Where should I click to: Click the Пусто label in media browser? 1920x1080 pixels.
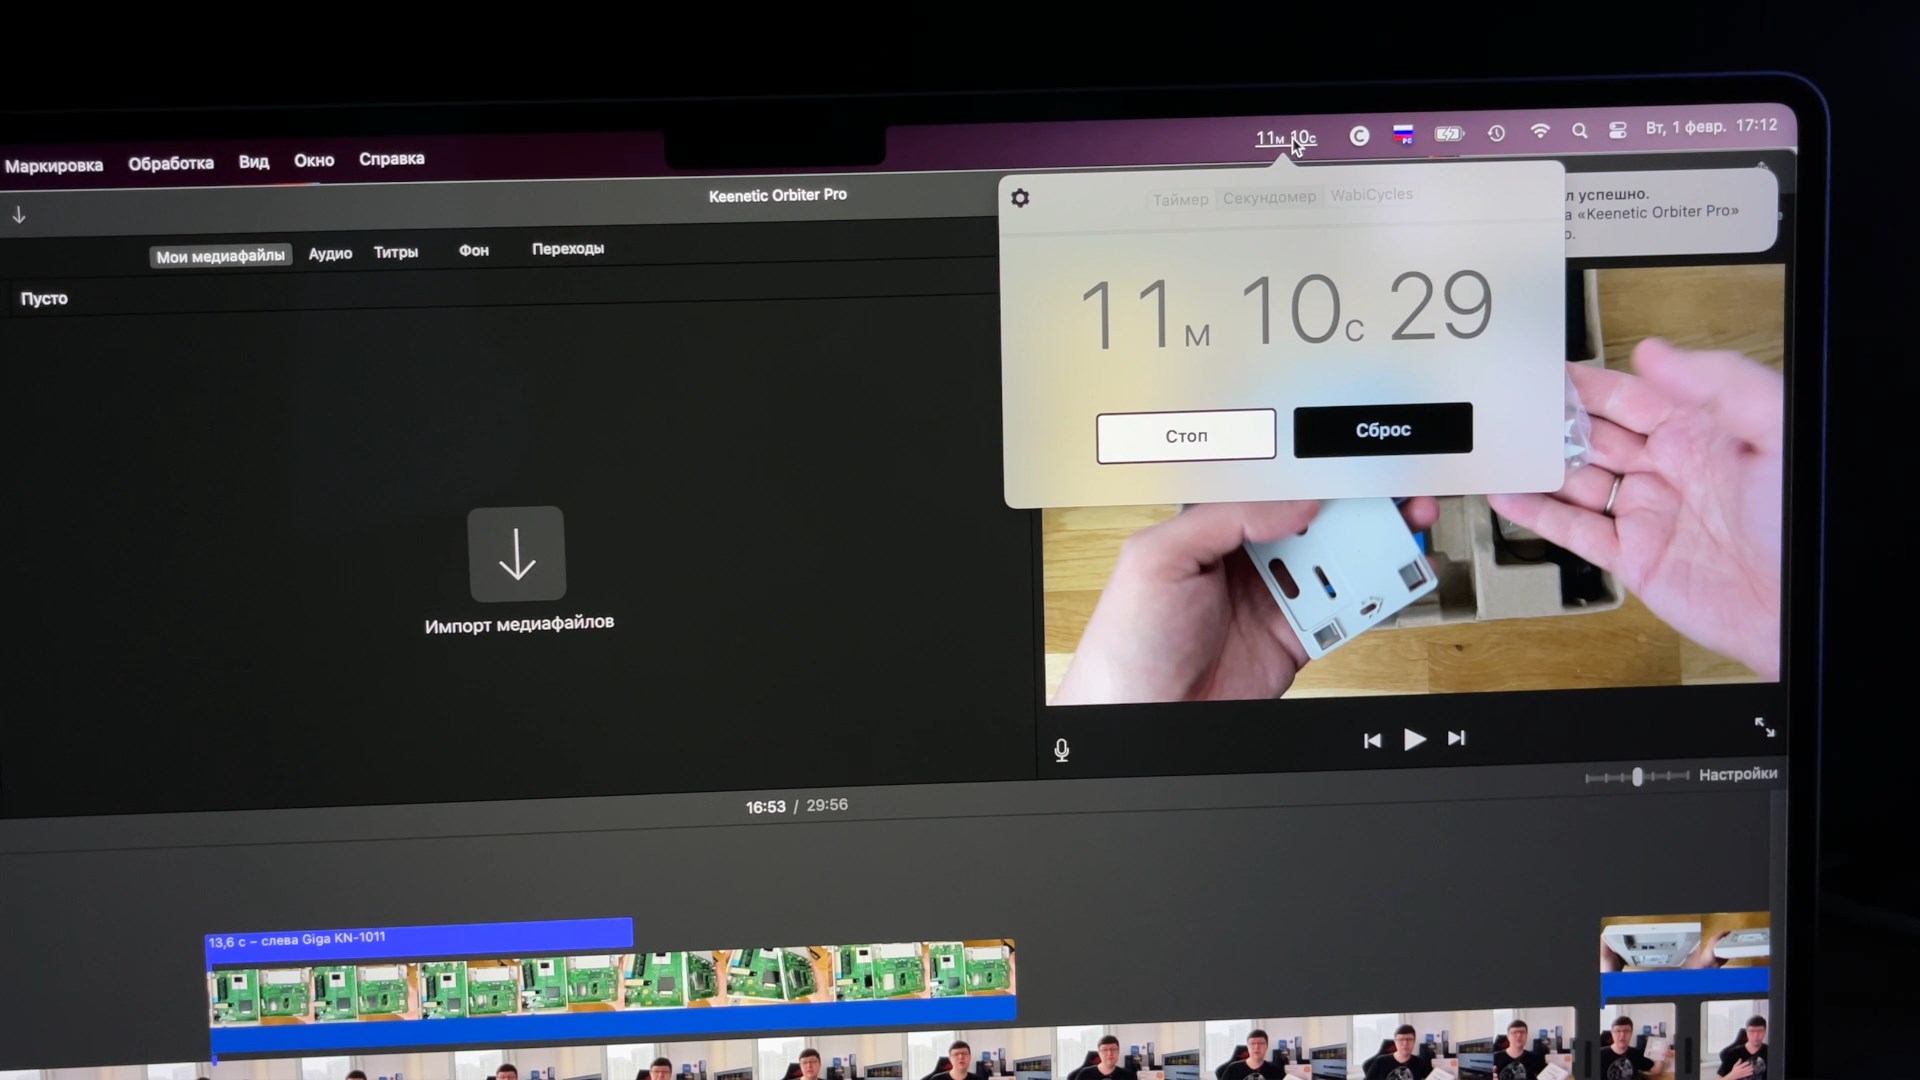coord(44,299)
